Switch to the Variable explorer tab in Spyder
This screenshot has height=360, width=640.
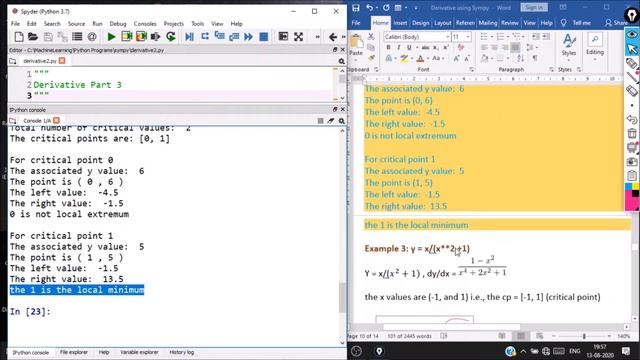(x=139, y=352)
